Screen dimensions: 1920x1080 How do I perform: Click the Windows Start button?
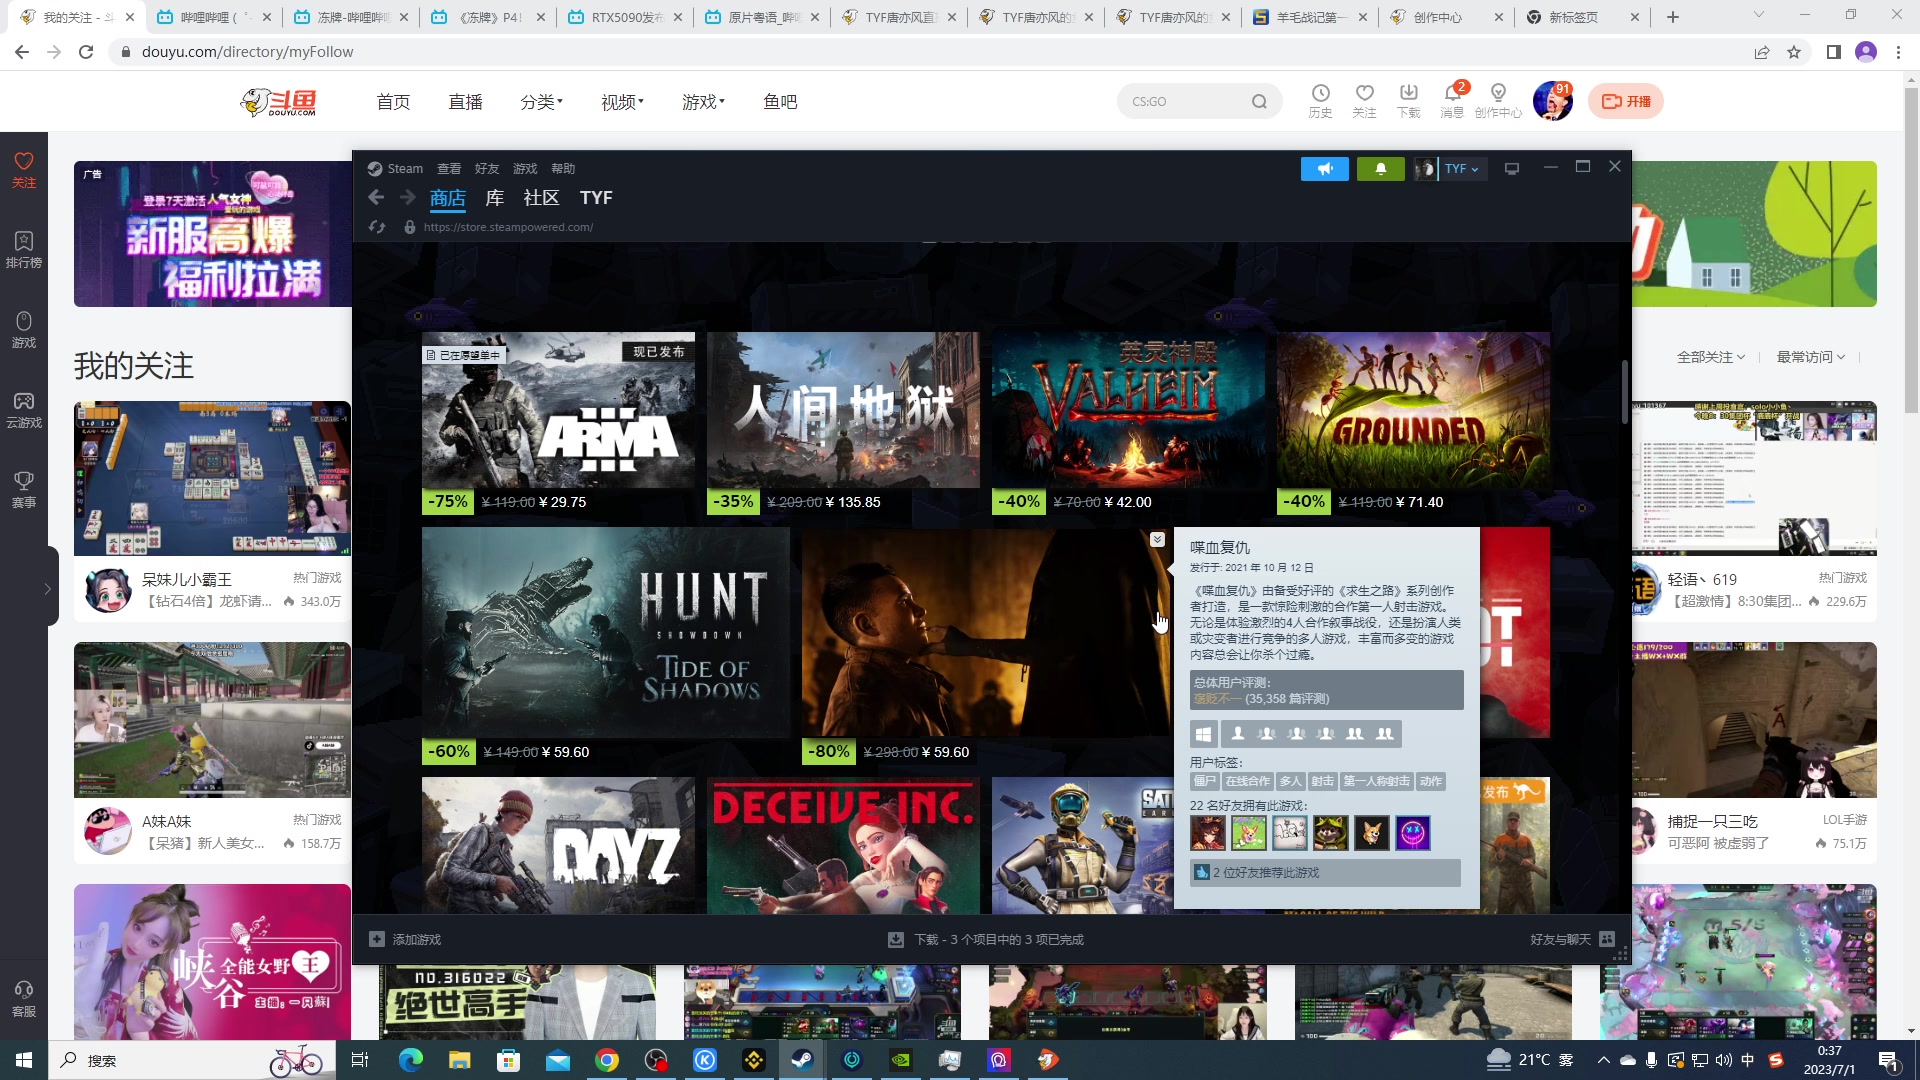click(24, 1060)
